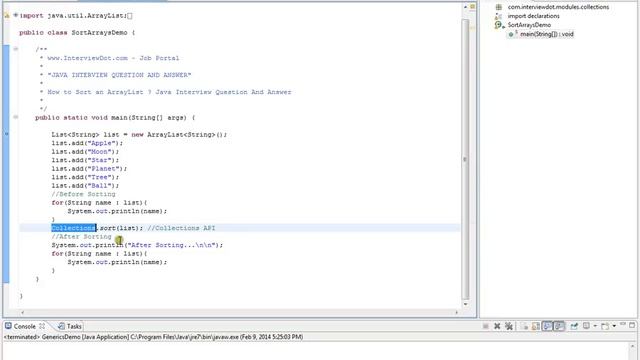This screenshot has height=360, width=640.
Task: Click the Pin Console icon
Action: point(574,326)
